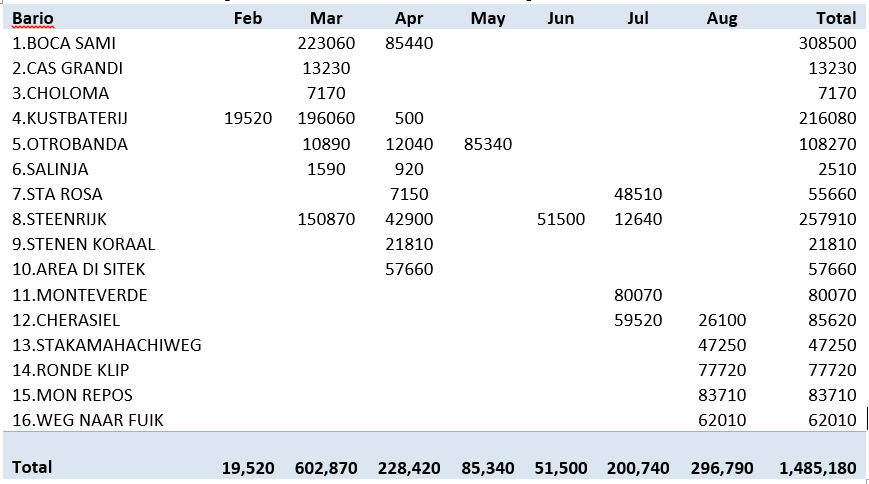Click the 80070 Jul value for Monteverde
The height and width of the screenshot is (484, 869).
(x=638, y=295)
